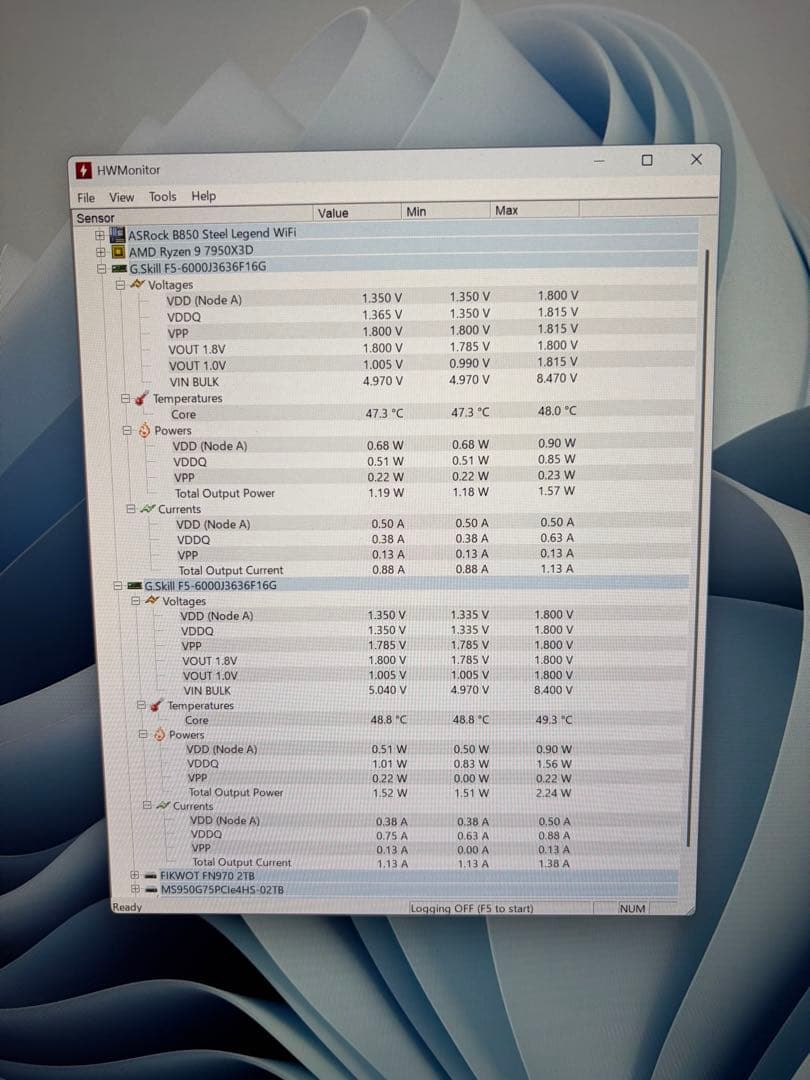Collapse the second G.Skill F5-6000J3636F16G node
The image size is (810, 1080).
[118, 585]
